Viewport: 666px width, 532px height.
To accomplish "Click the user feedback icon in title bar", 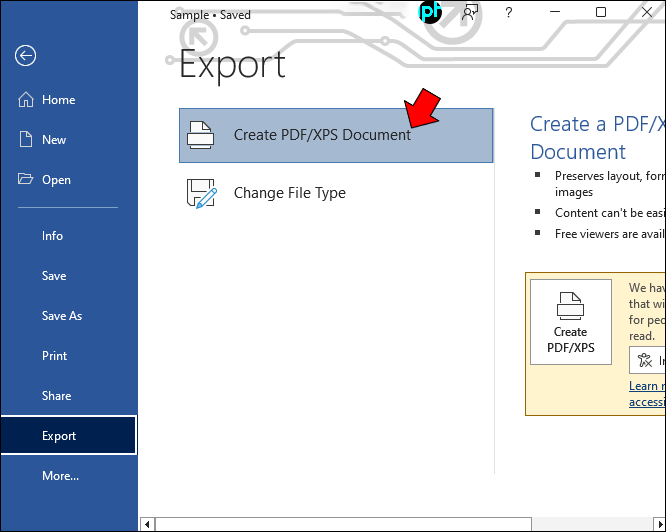I will pos(470,12).
